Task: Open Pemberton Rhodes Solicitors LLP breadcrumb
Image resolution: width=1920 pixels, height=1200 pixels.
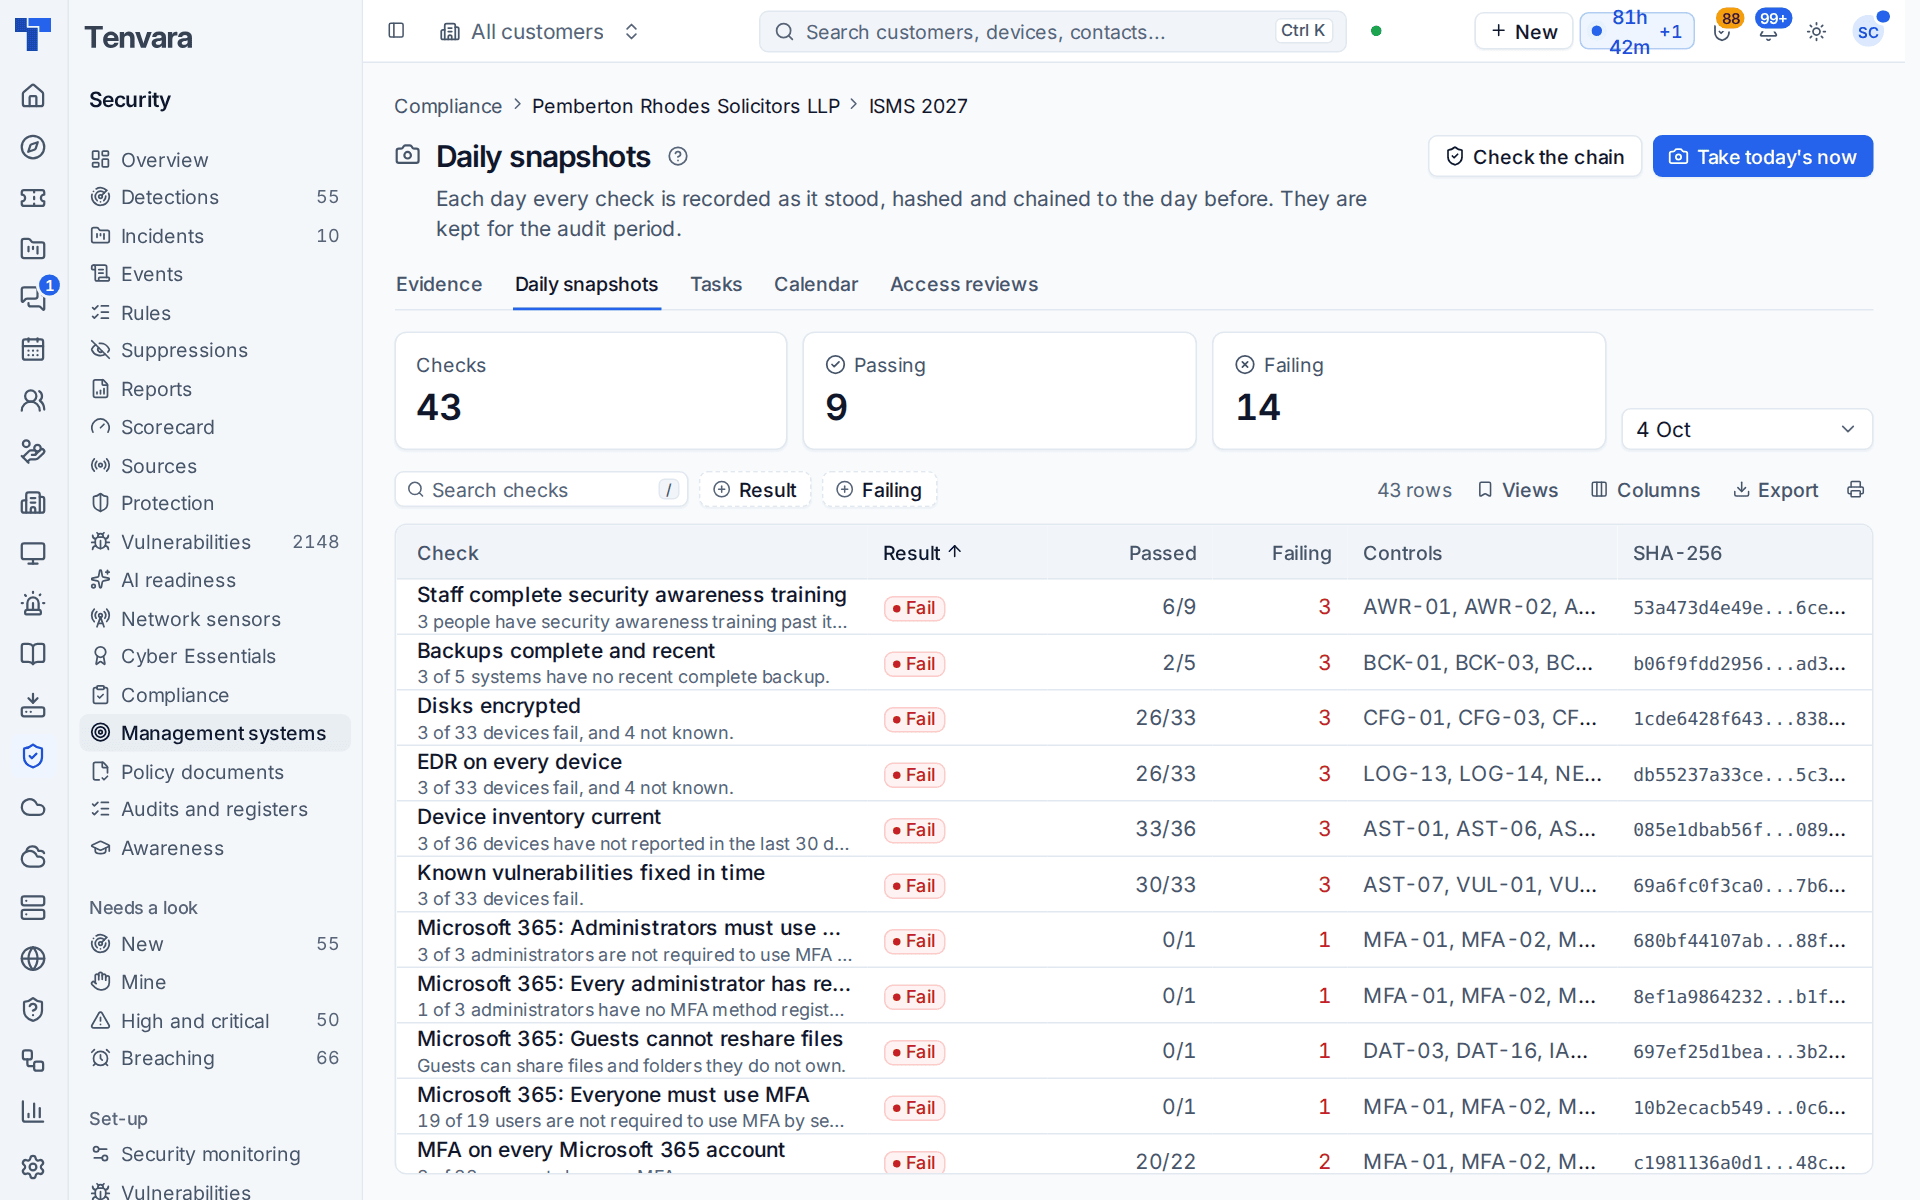Action: coord(686,106)
